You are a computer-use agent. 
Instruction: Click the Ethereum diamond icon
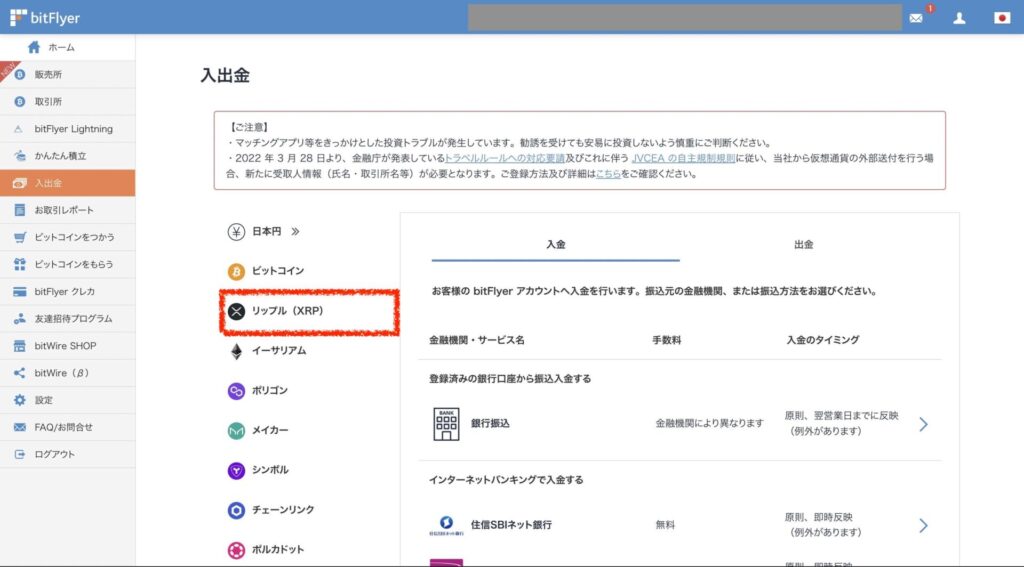tap(236, 351)
